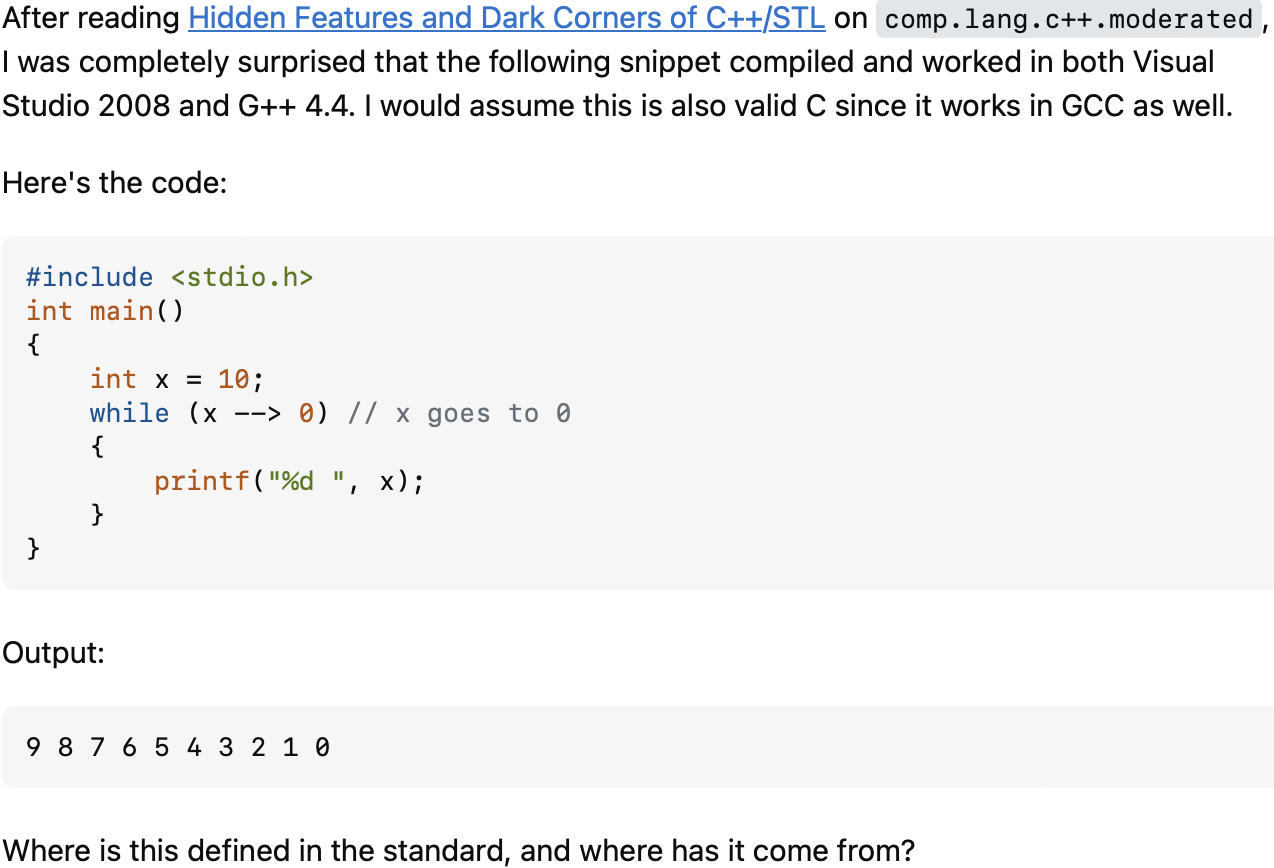Click the while keyword in the snippet
The width and height of the screenshot is (1274, 868).
[129, 413]
